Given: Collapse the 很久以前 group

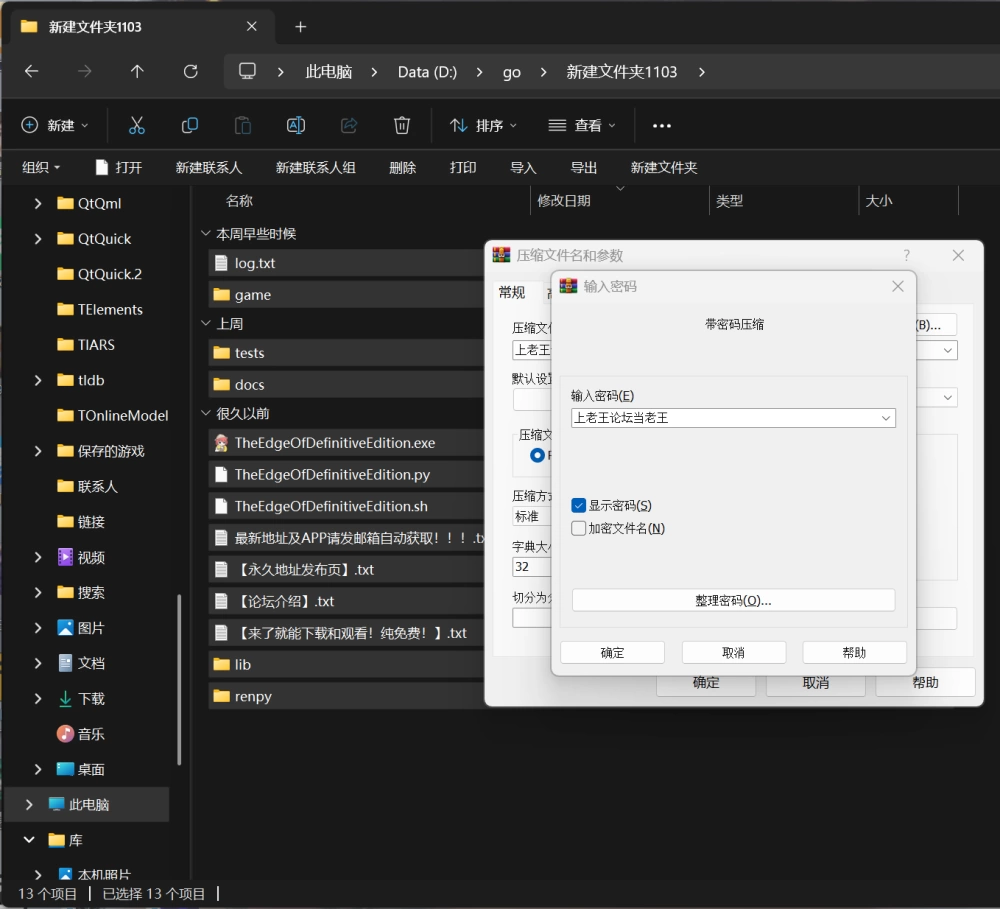Looking at the screenshot, I should tap(206, 413).
